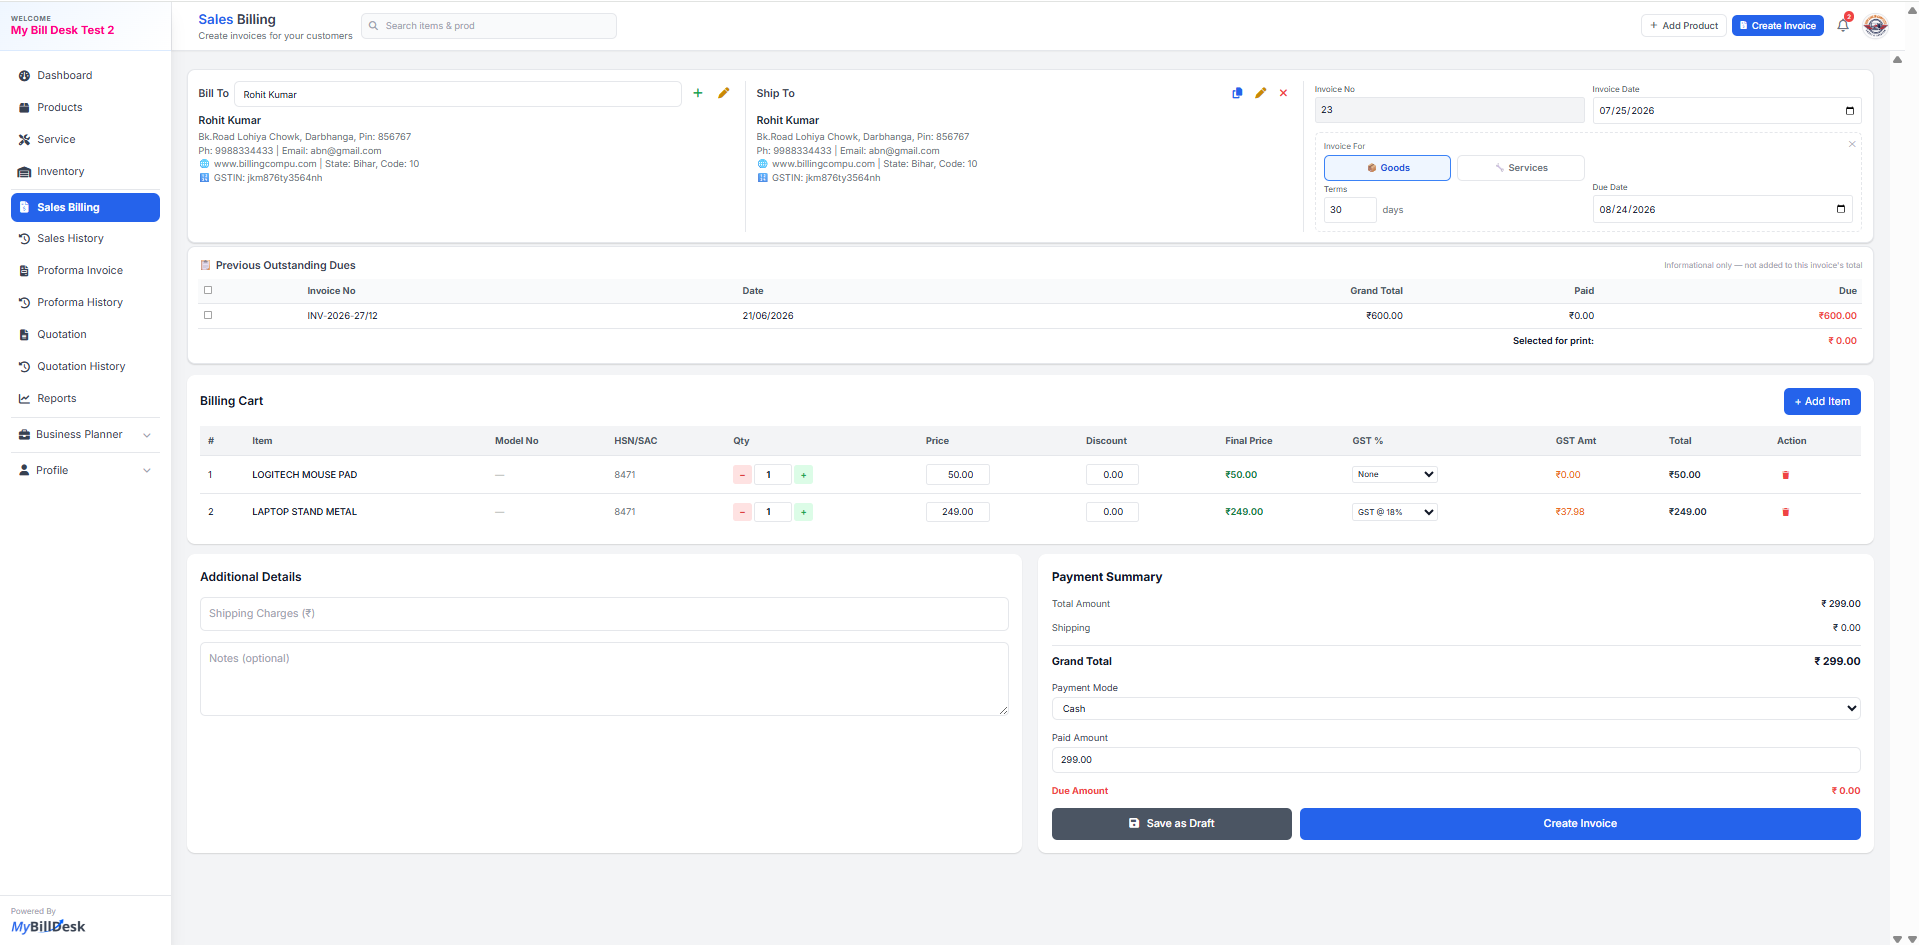Select Goods as invoice type

1387,168
